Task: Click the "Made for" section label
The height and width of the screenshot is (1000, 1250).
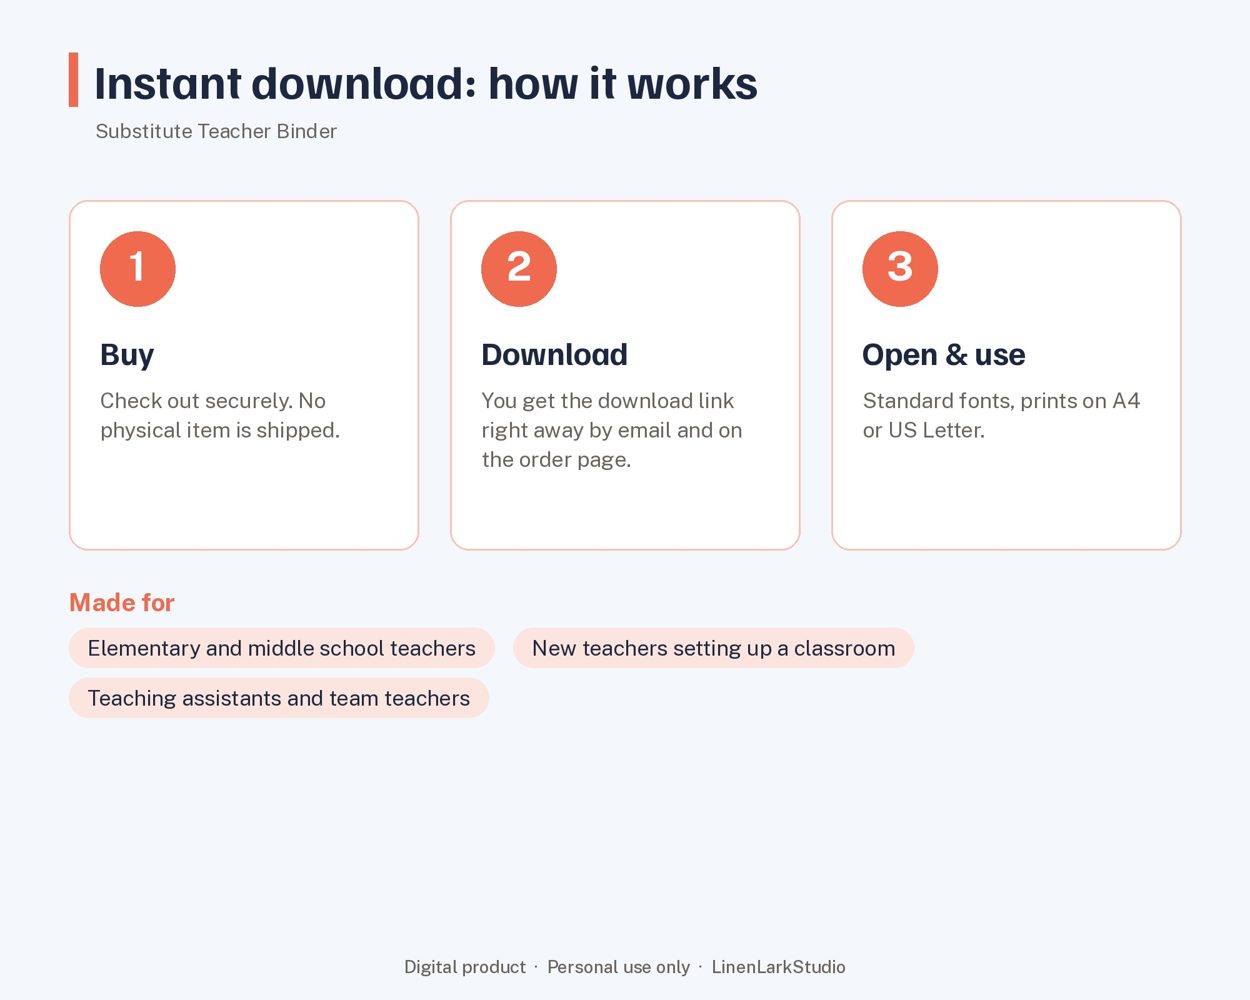Action: pos(122,602)
